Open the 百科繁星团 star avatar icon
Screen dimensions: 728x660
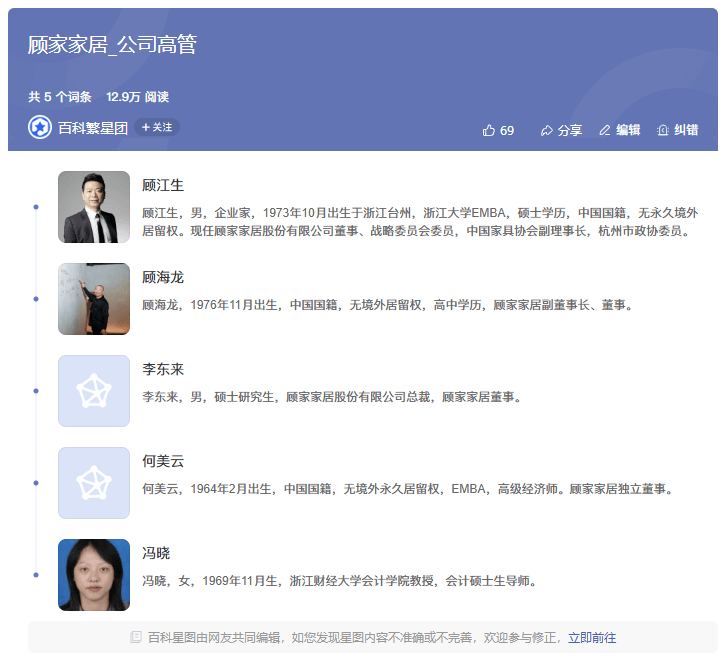(x=40, y=127)
